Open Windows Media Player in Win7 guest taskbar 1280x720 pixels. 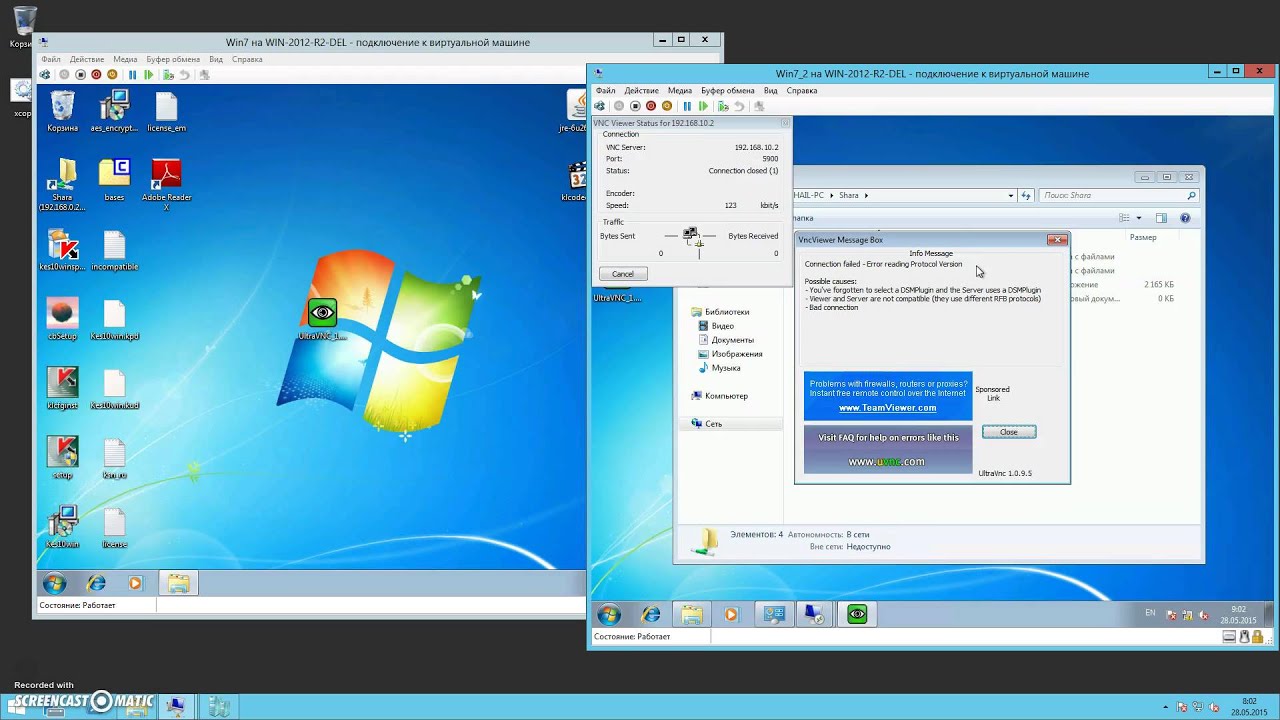point(136,583)
